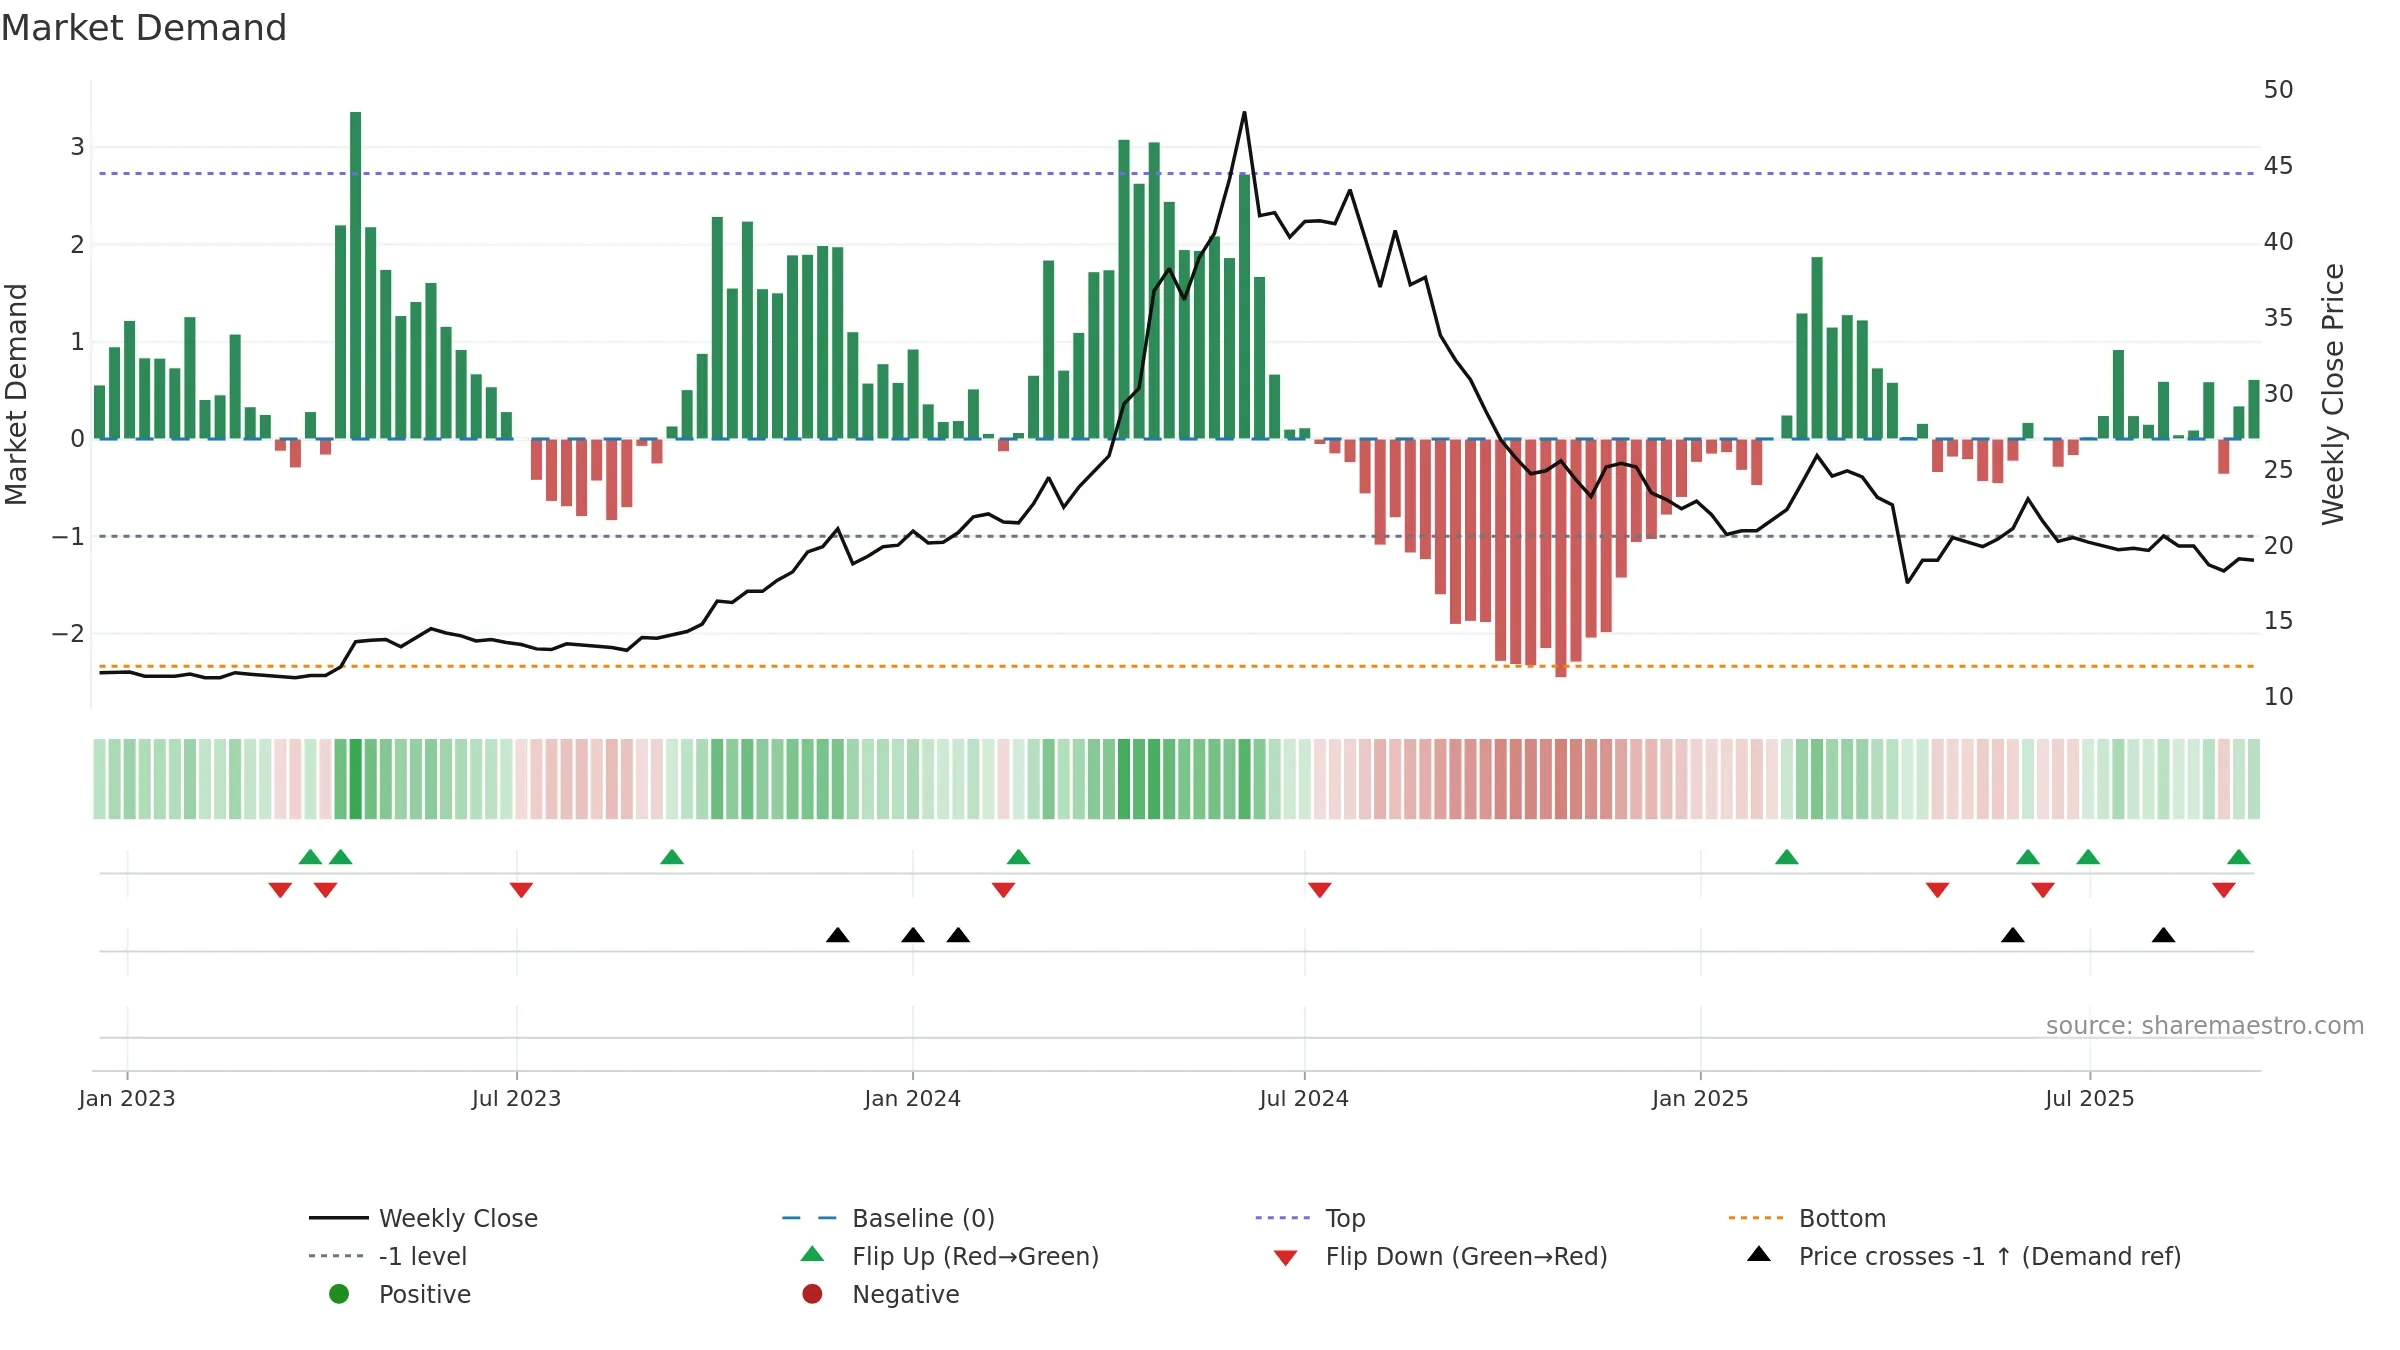The height and width of the screenshot is (1350, 2400).
Task: Click the red Negative legend circle
Action: tap(812, 1294)
